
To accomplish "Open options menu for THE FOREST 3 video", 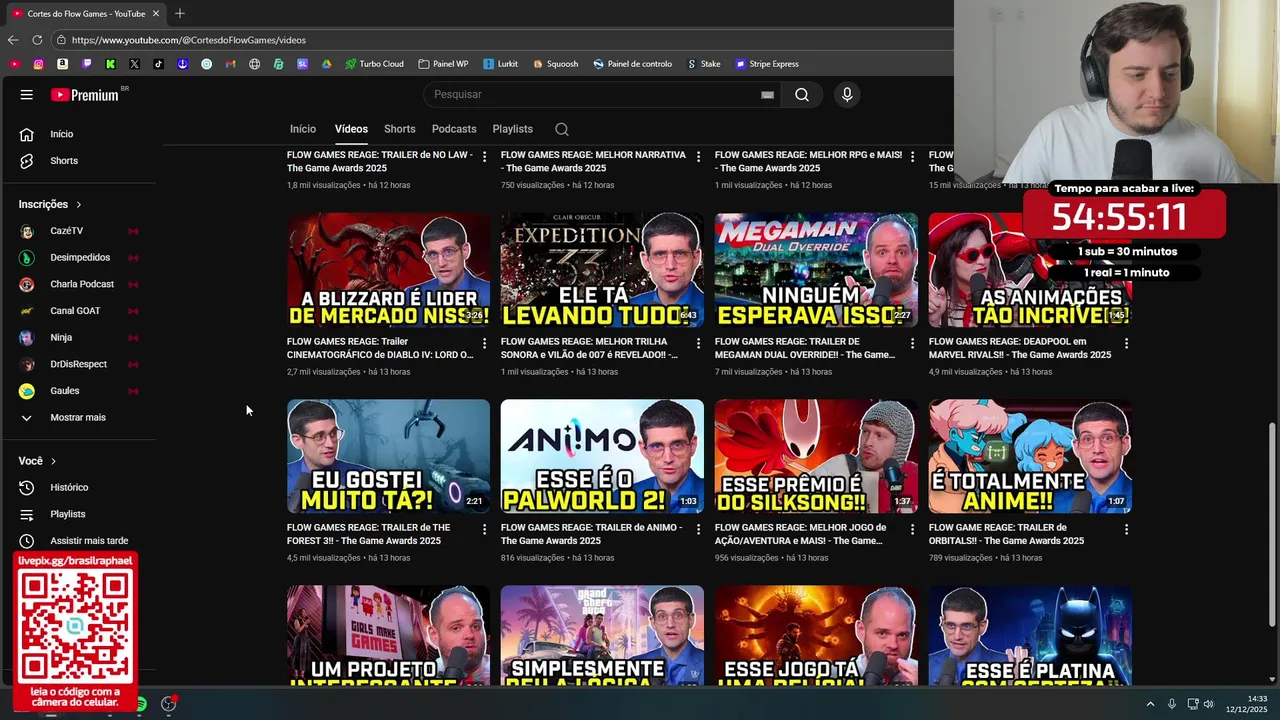I will click(484, 529).
